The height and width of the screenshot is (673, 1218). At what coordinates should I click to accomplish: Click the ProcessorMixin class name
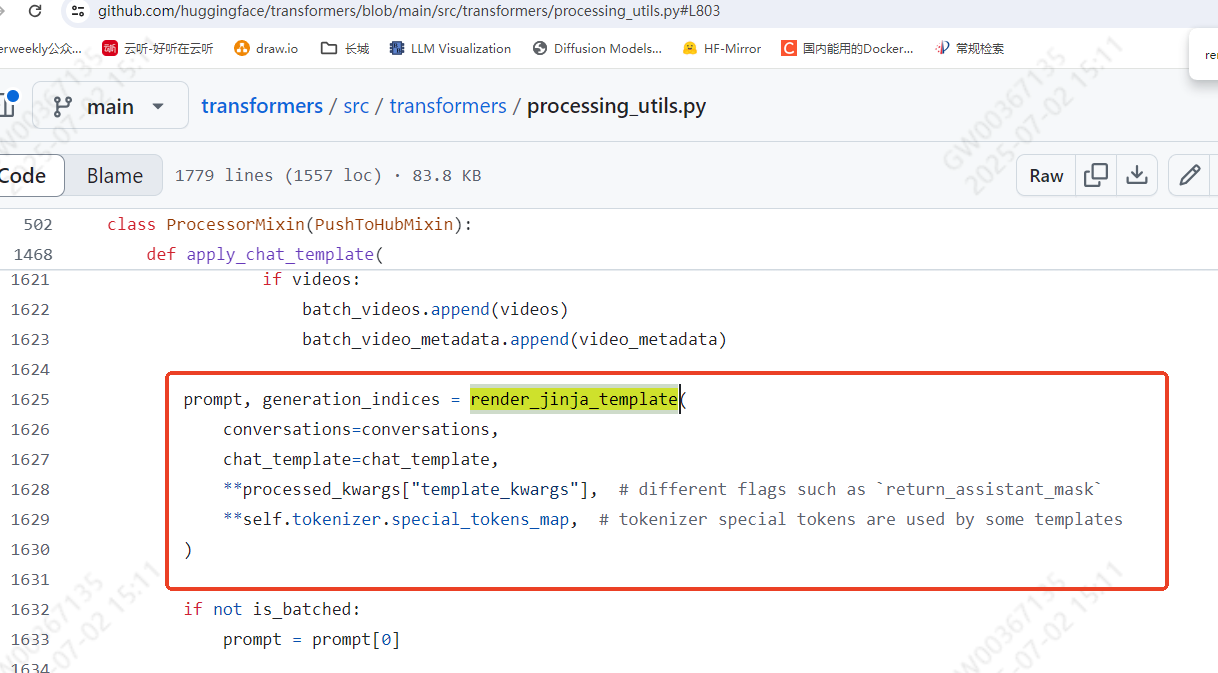click(236, 224)
